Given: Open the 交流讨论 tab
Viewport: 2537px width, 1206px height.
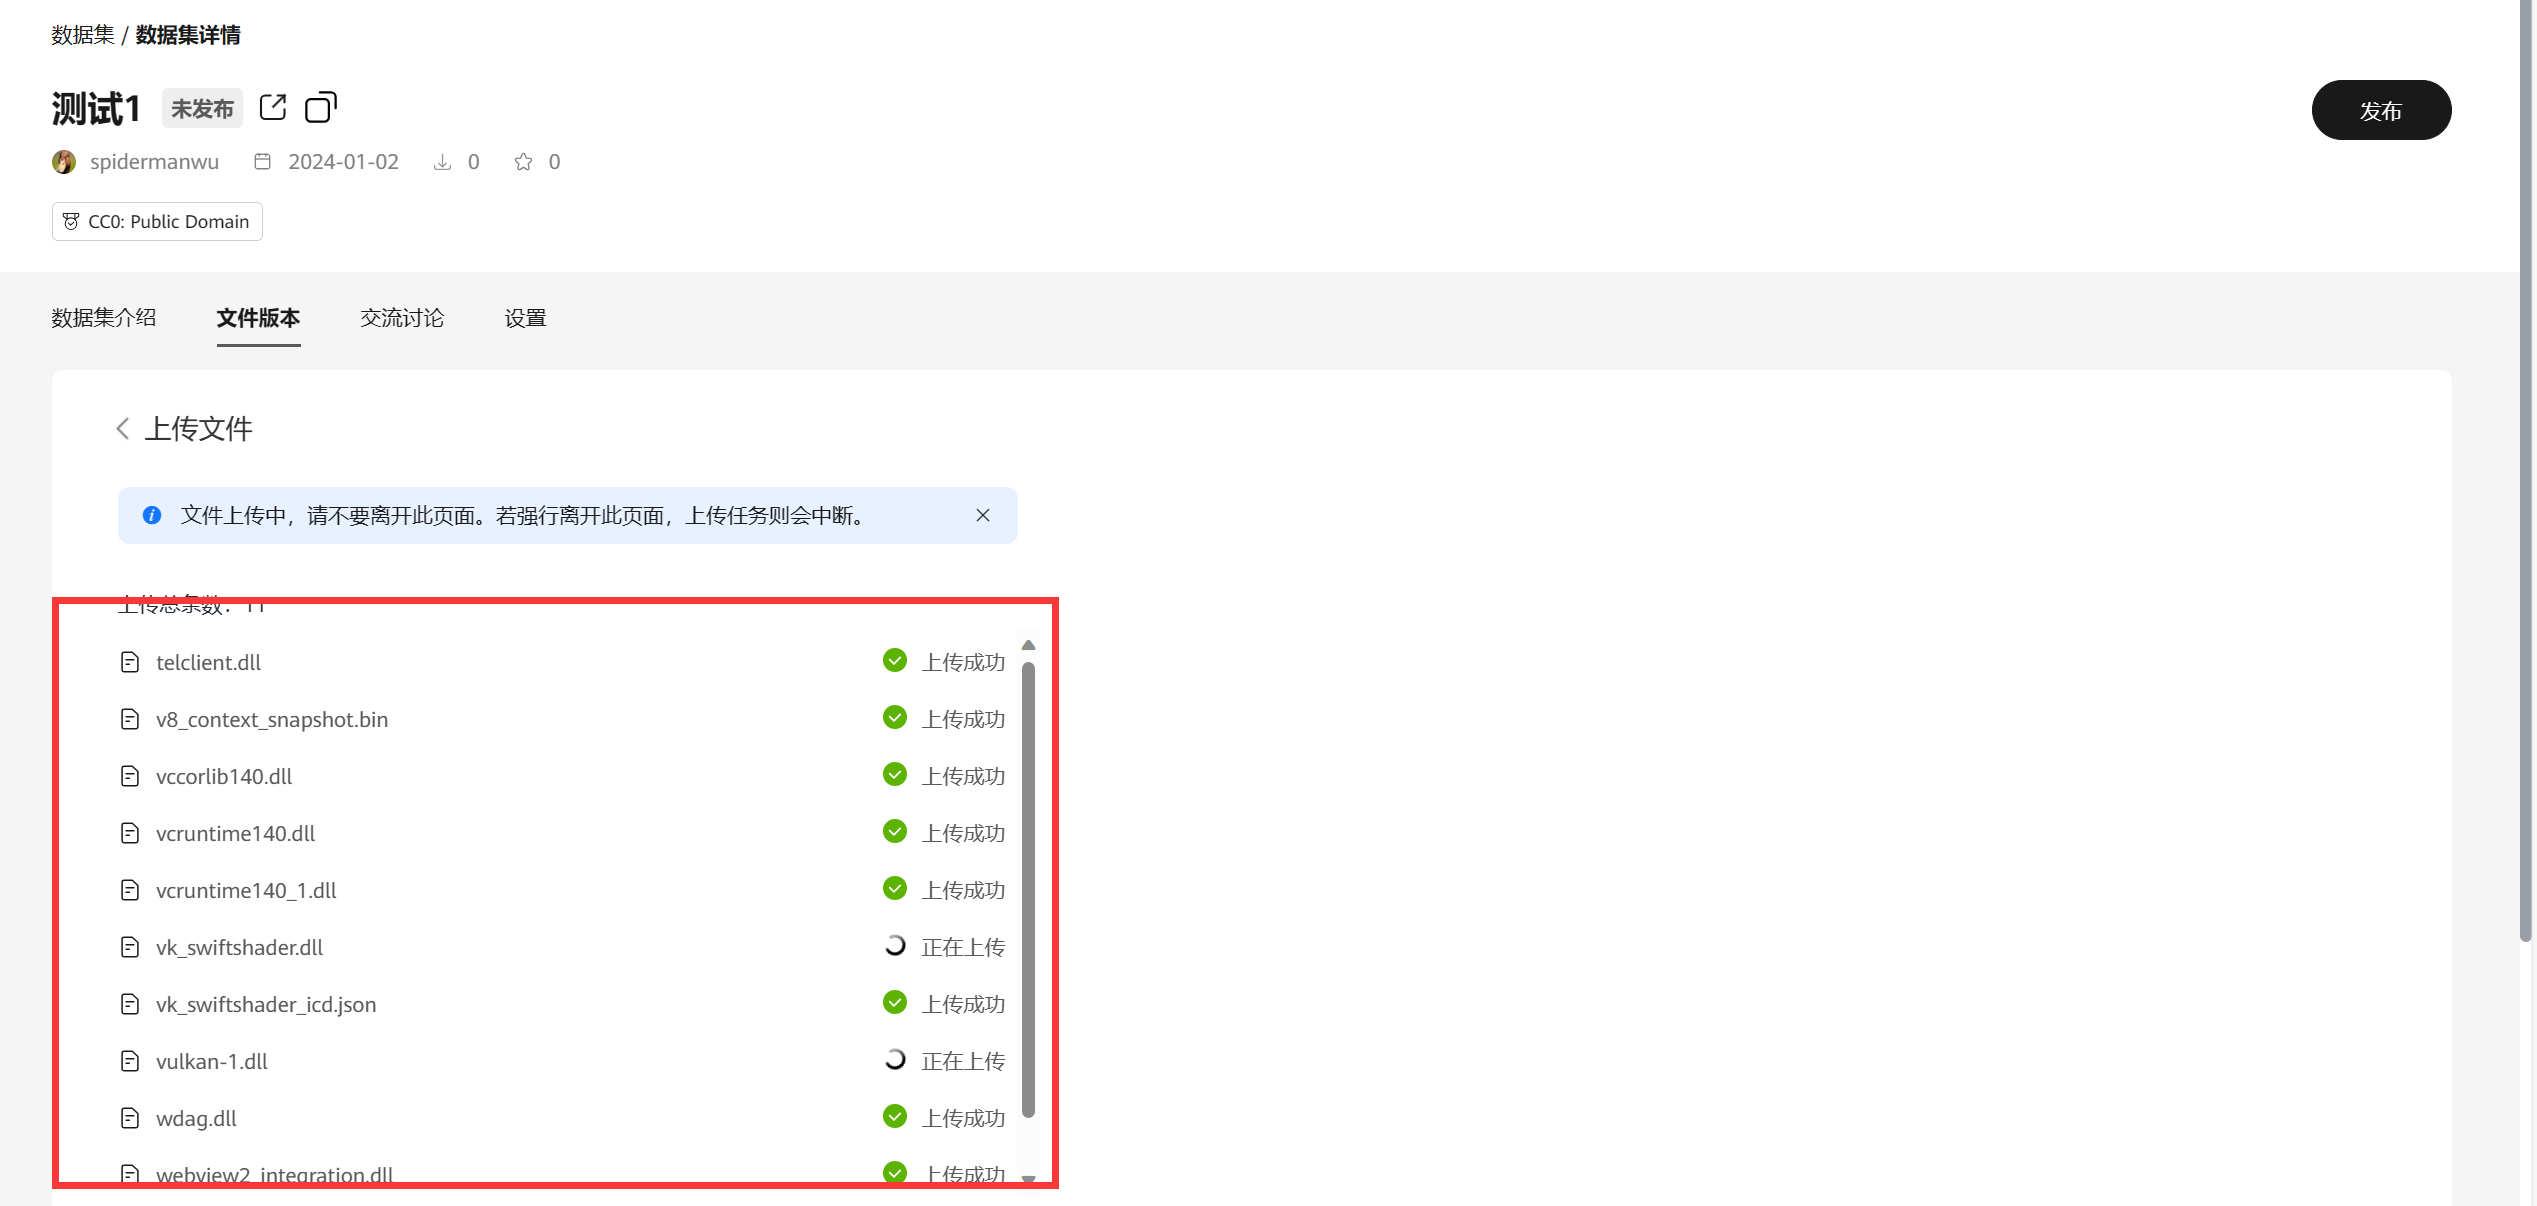Looking at the screenshot, I should point(402,318).
